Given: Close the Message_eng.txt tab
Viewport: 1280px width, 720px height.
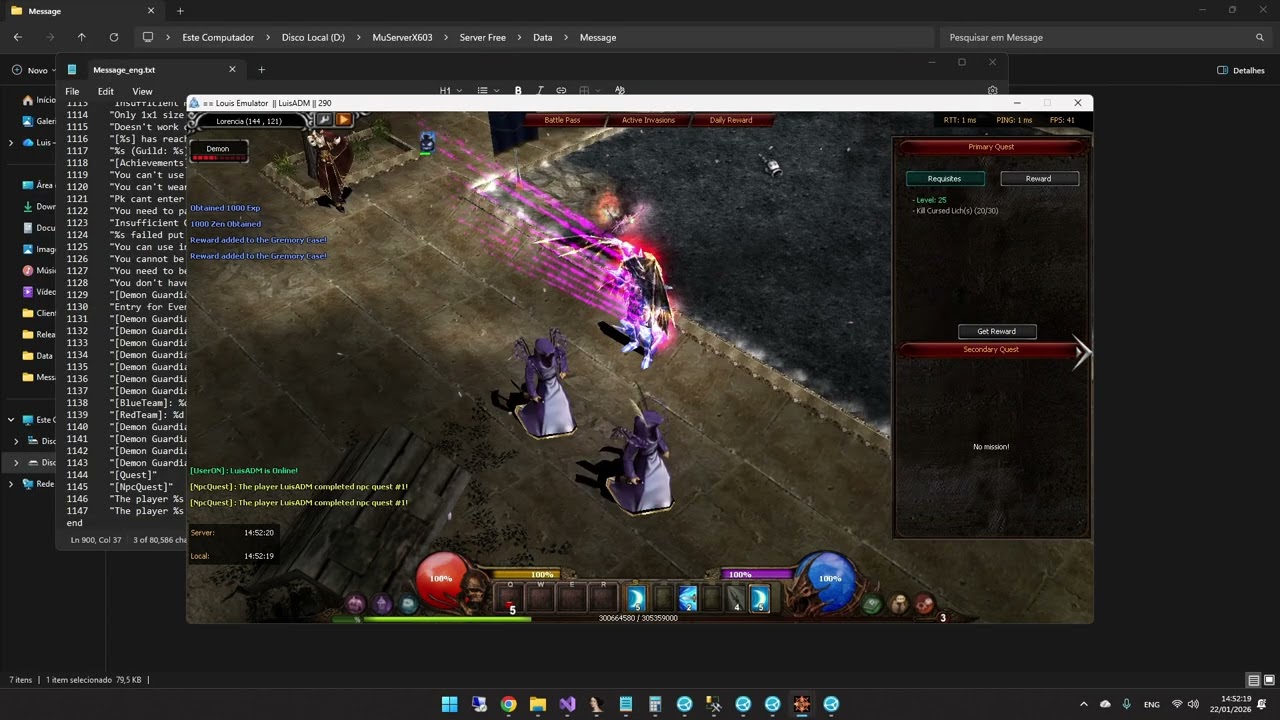Looking at the screenshot, I should point(232,70).
